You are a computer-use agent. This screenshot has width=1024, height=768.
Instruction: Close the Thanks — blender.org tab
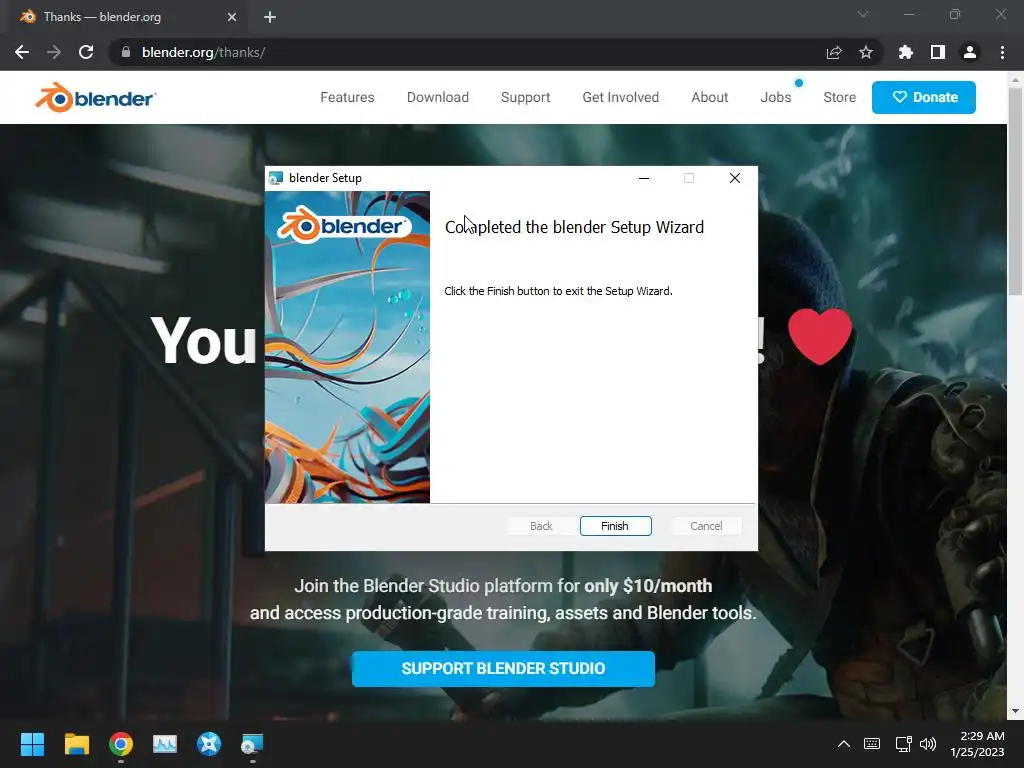[x=232, y=17]
